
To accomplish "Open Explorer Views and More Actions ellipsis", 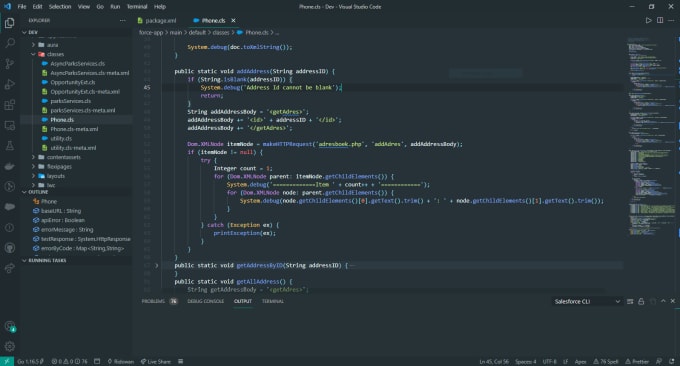I will click(x=123, y=20).
